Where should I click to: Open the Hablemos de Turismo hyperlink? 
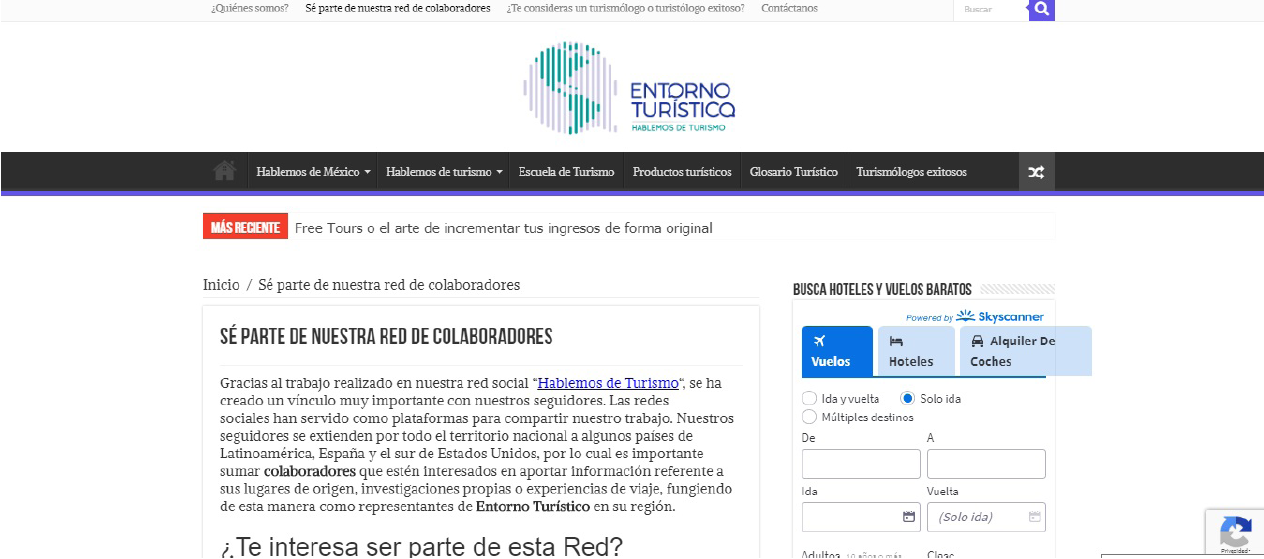click(x=608, y=383)
